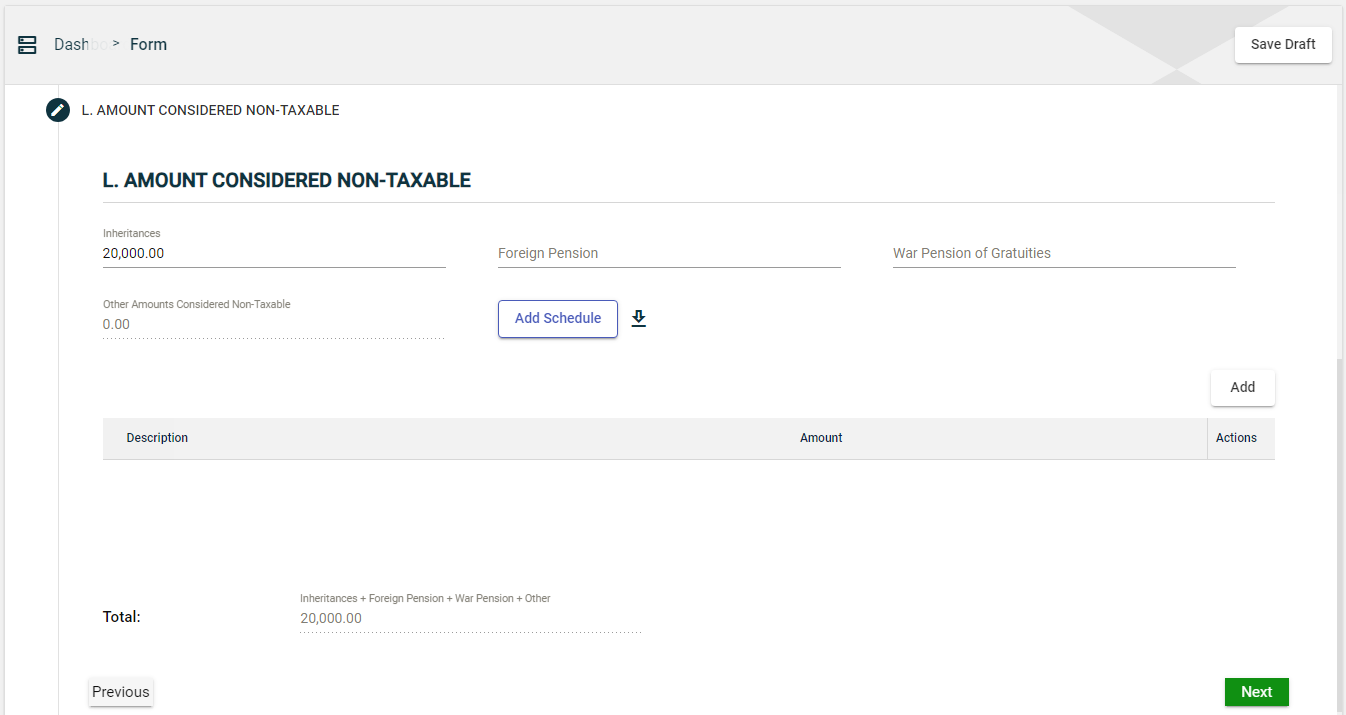Screen dimensions: 1346x715
Task: Click the pencil edit step icon
Action: click(x=58, y=110)
